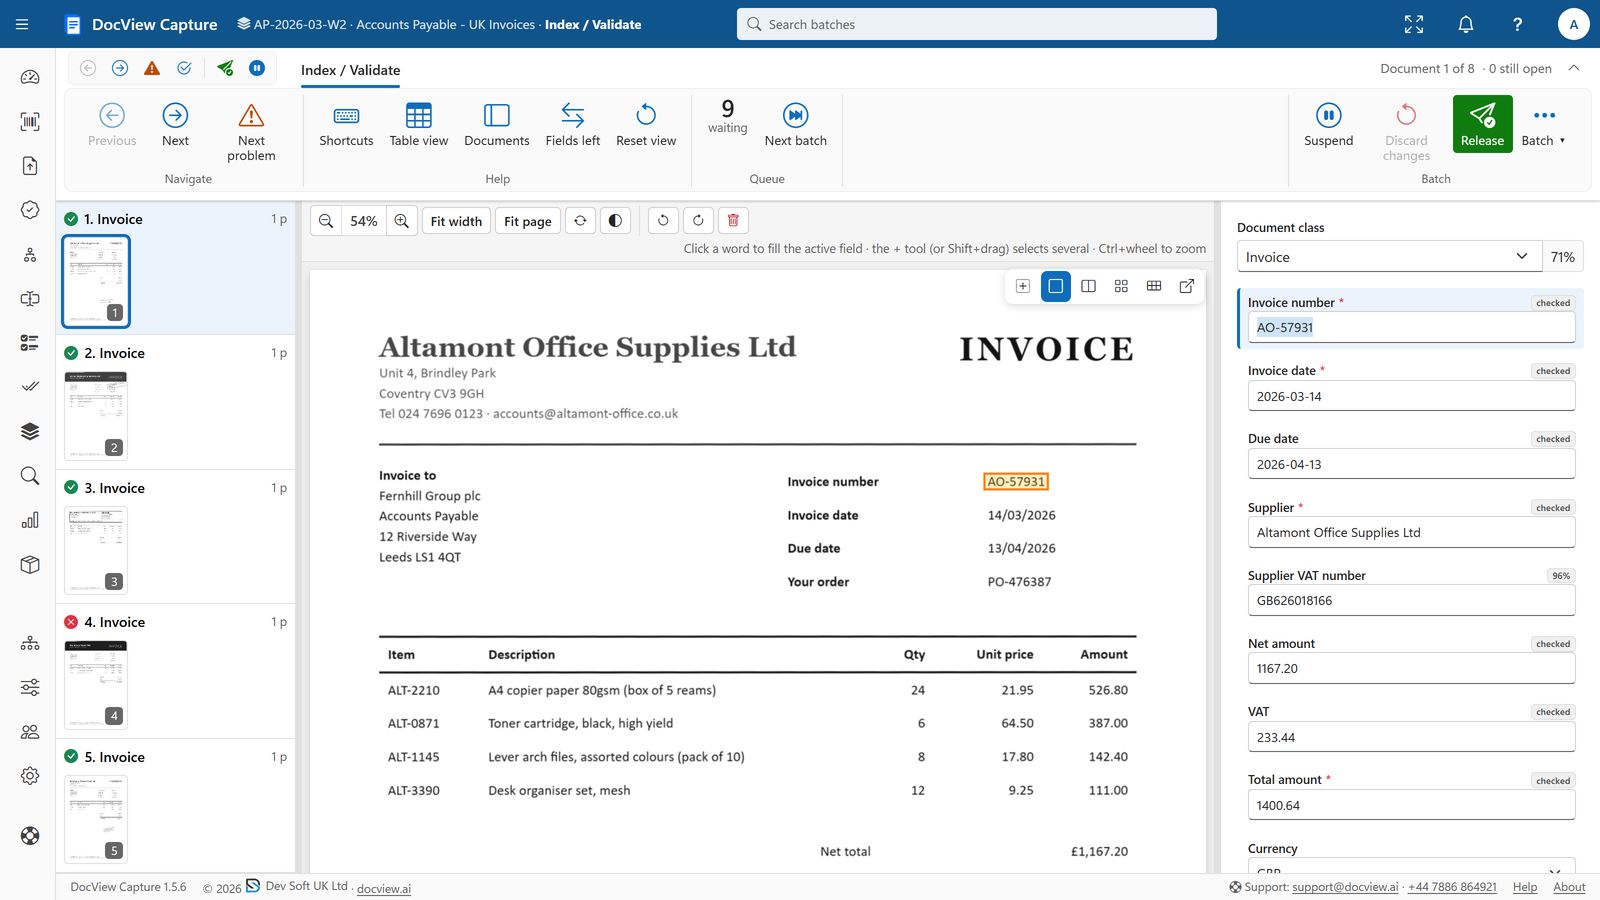1600x900 pixels.
Task: Toggle invert contrast in viewer toolbar
Action: pos(616,221)
